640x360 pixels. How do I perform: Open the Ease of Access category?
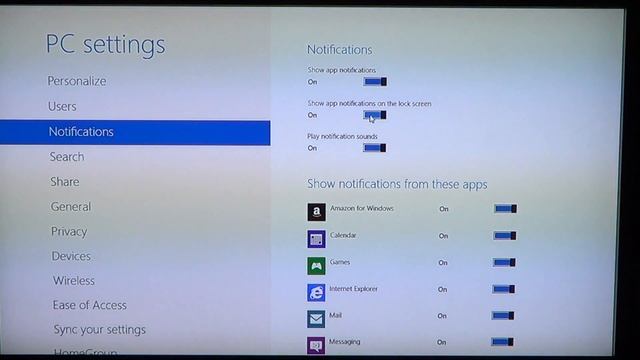(89, 305)
